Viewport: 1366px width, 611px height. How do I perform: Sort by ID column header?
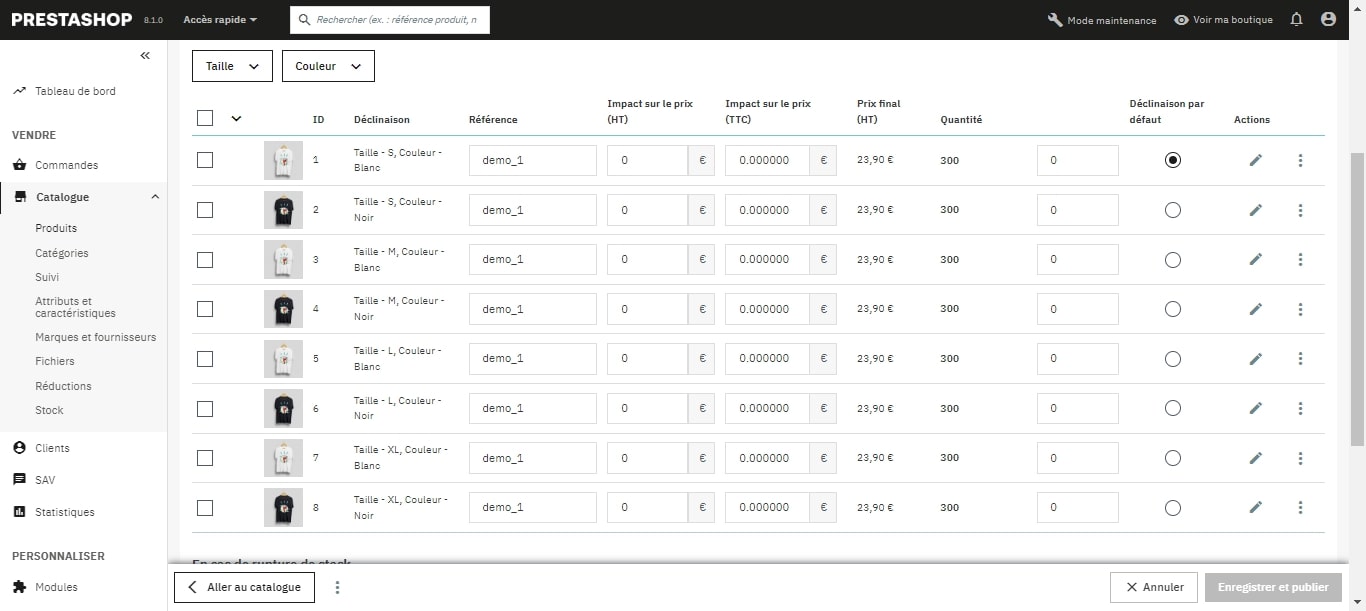[x=318, y=119]
